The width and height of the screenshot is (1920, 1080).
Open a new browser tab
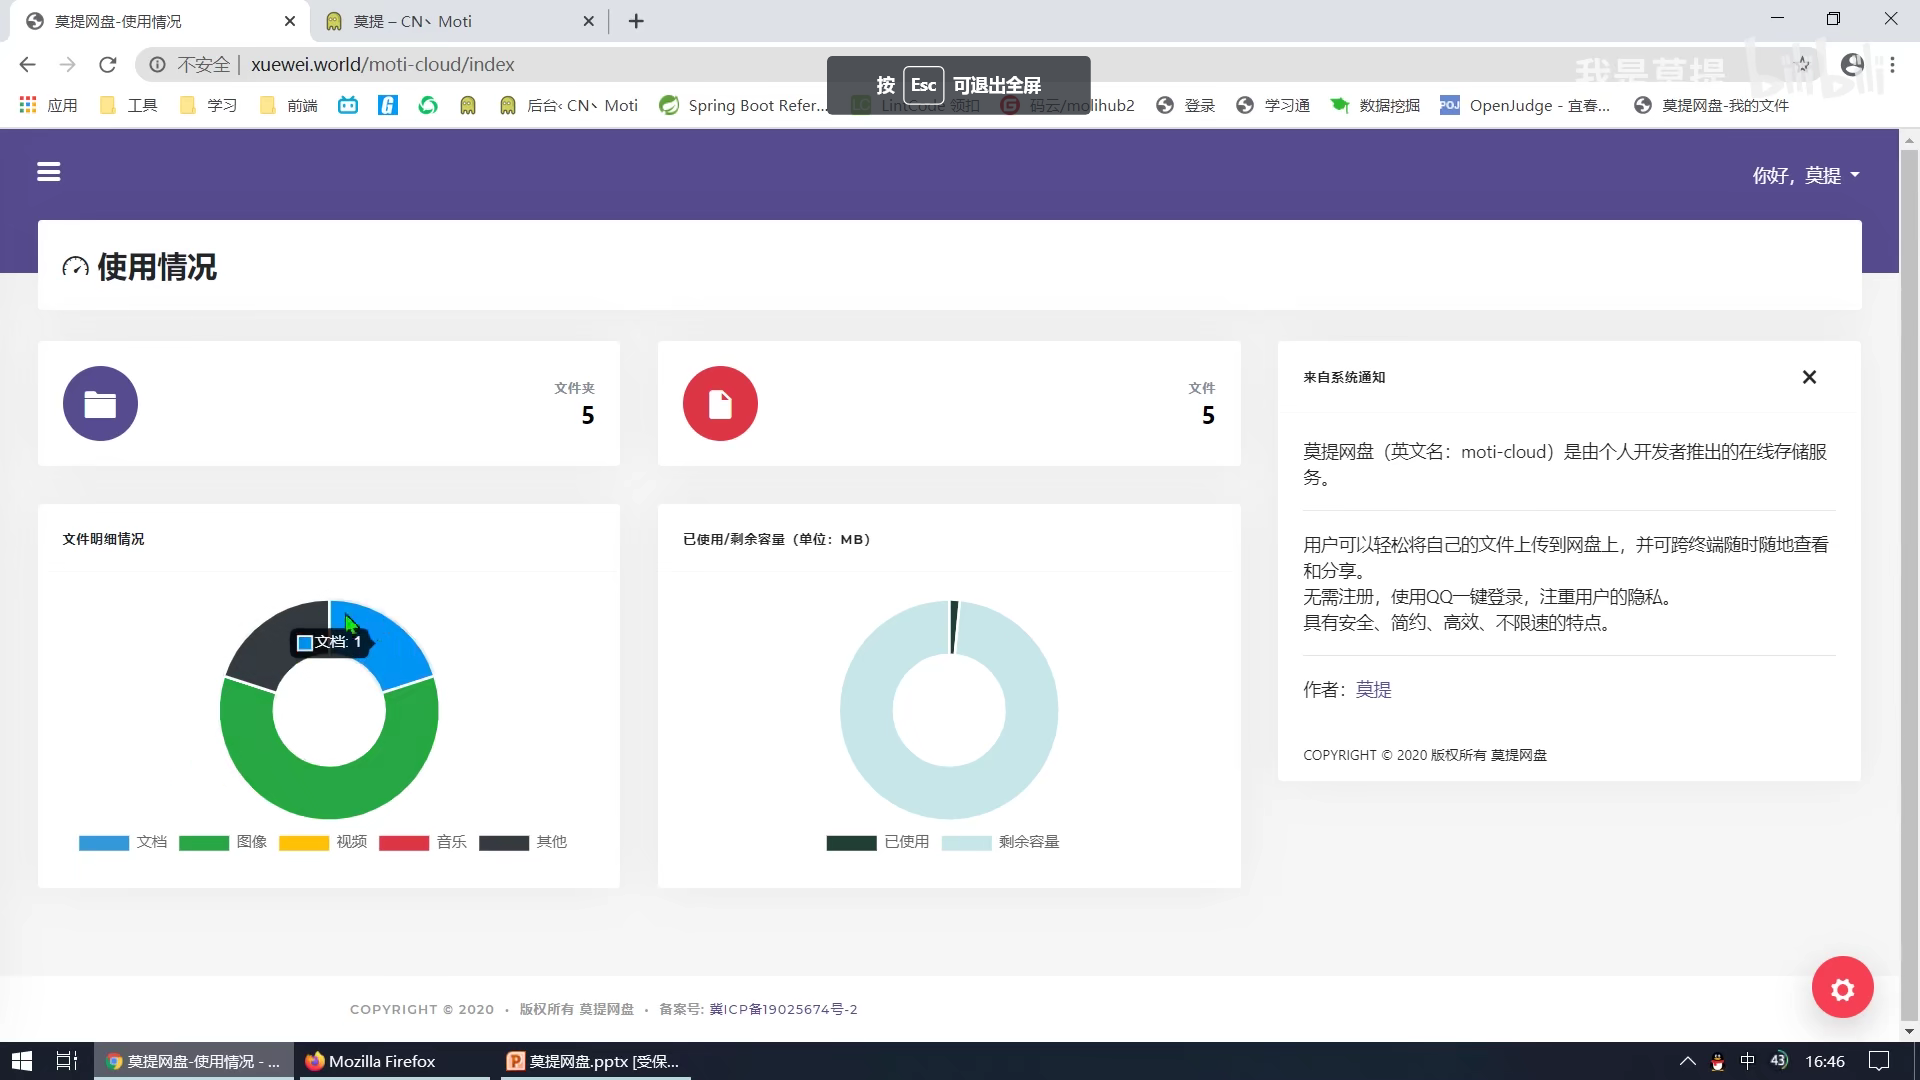click(x=636, y=21)
